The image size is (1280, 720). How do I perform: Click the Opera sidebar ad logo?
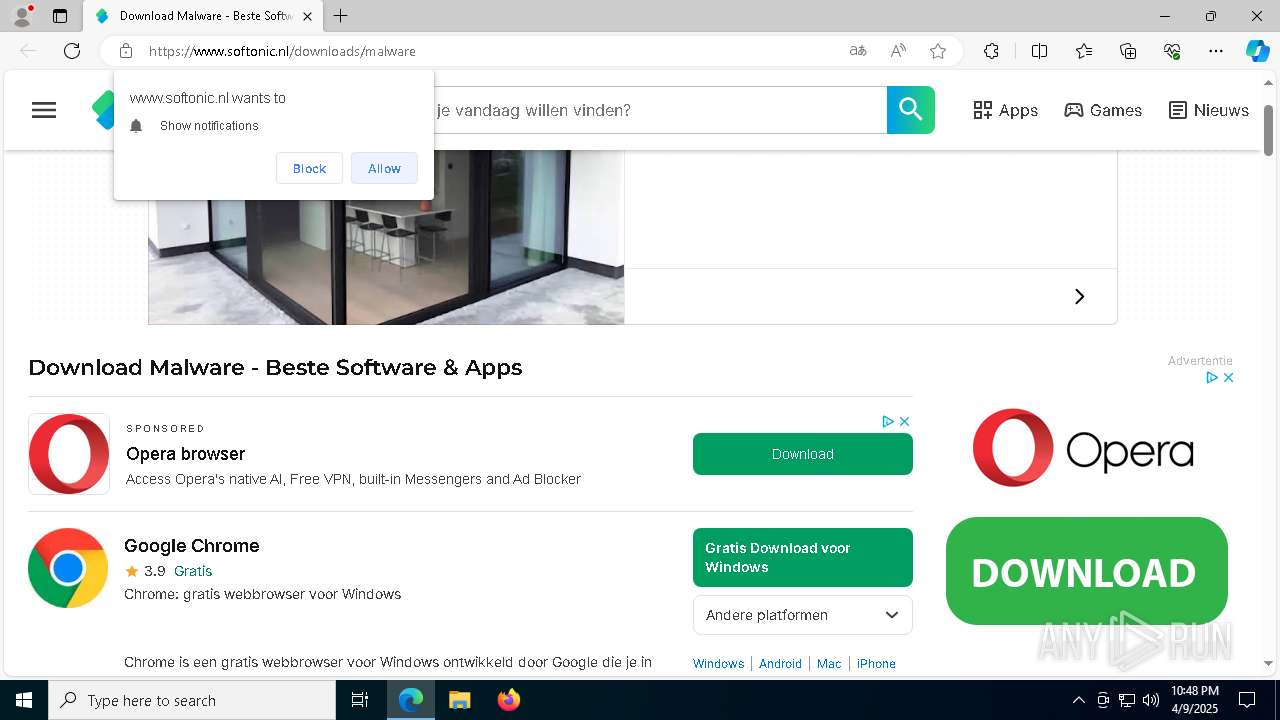coord(1083,448)
